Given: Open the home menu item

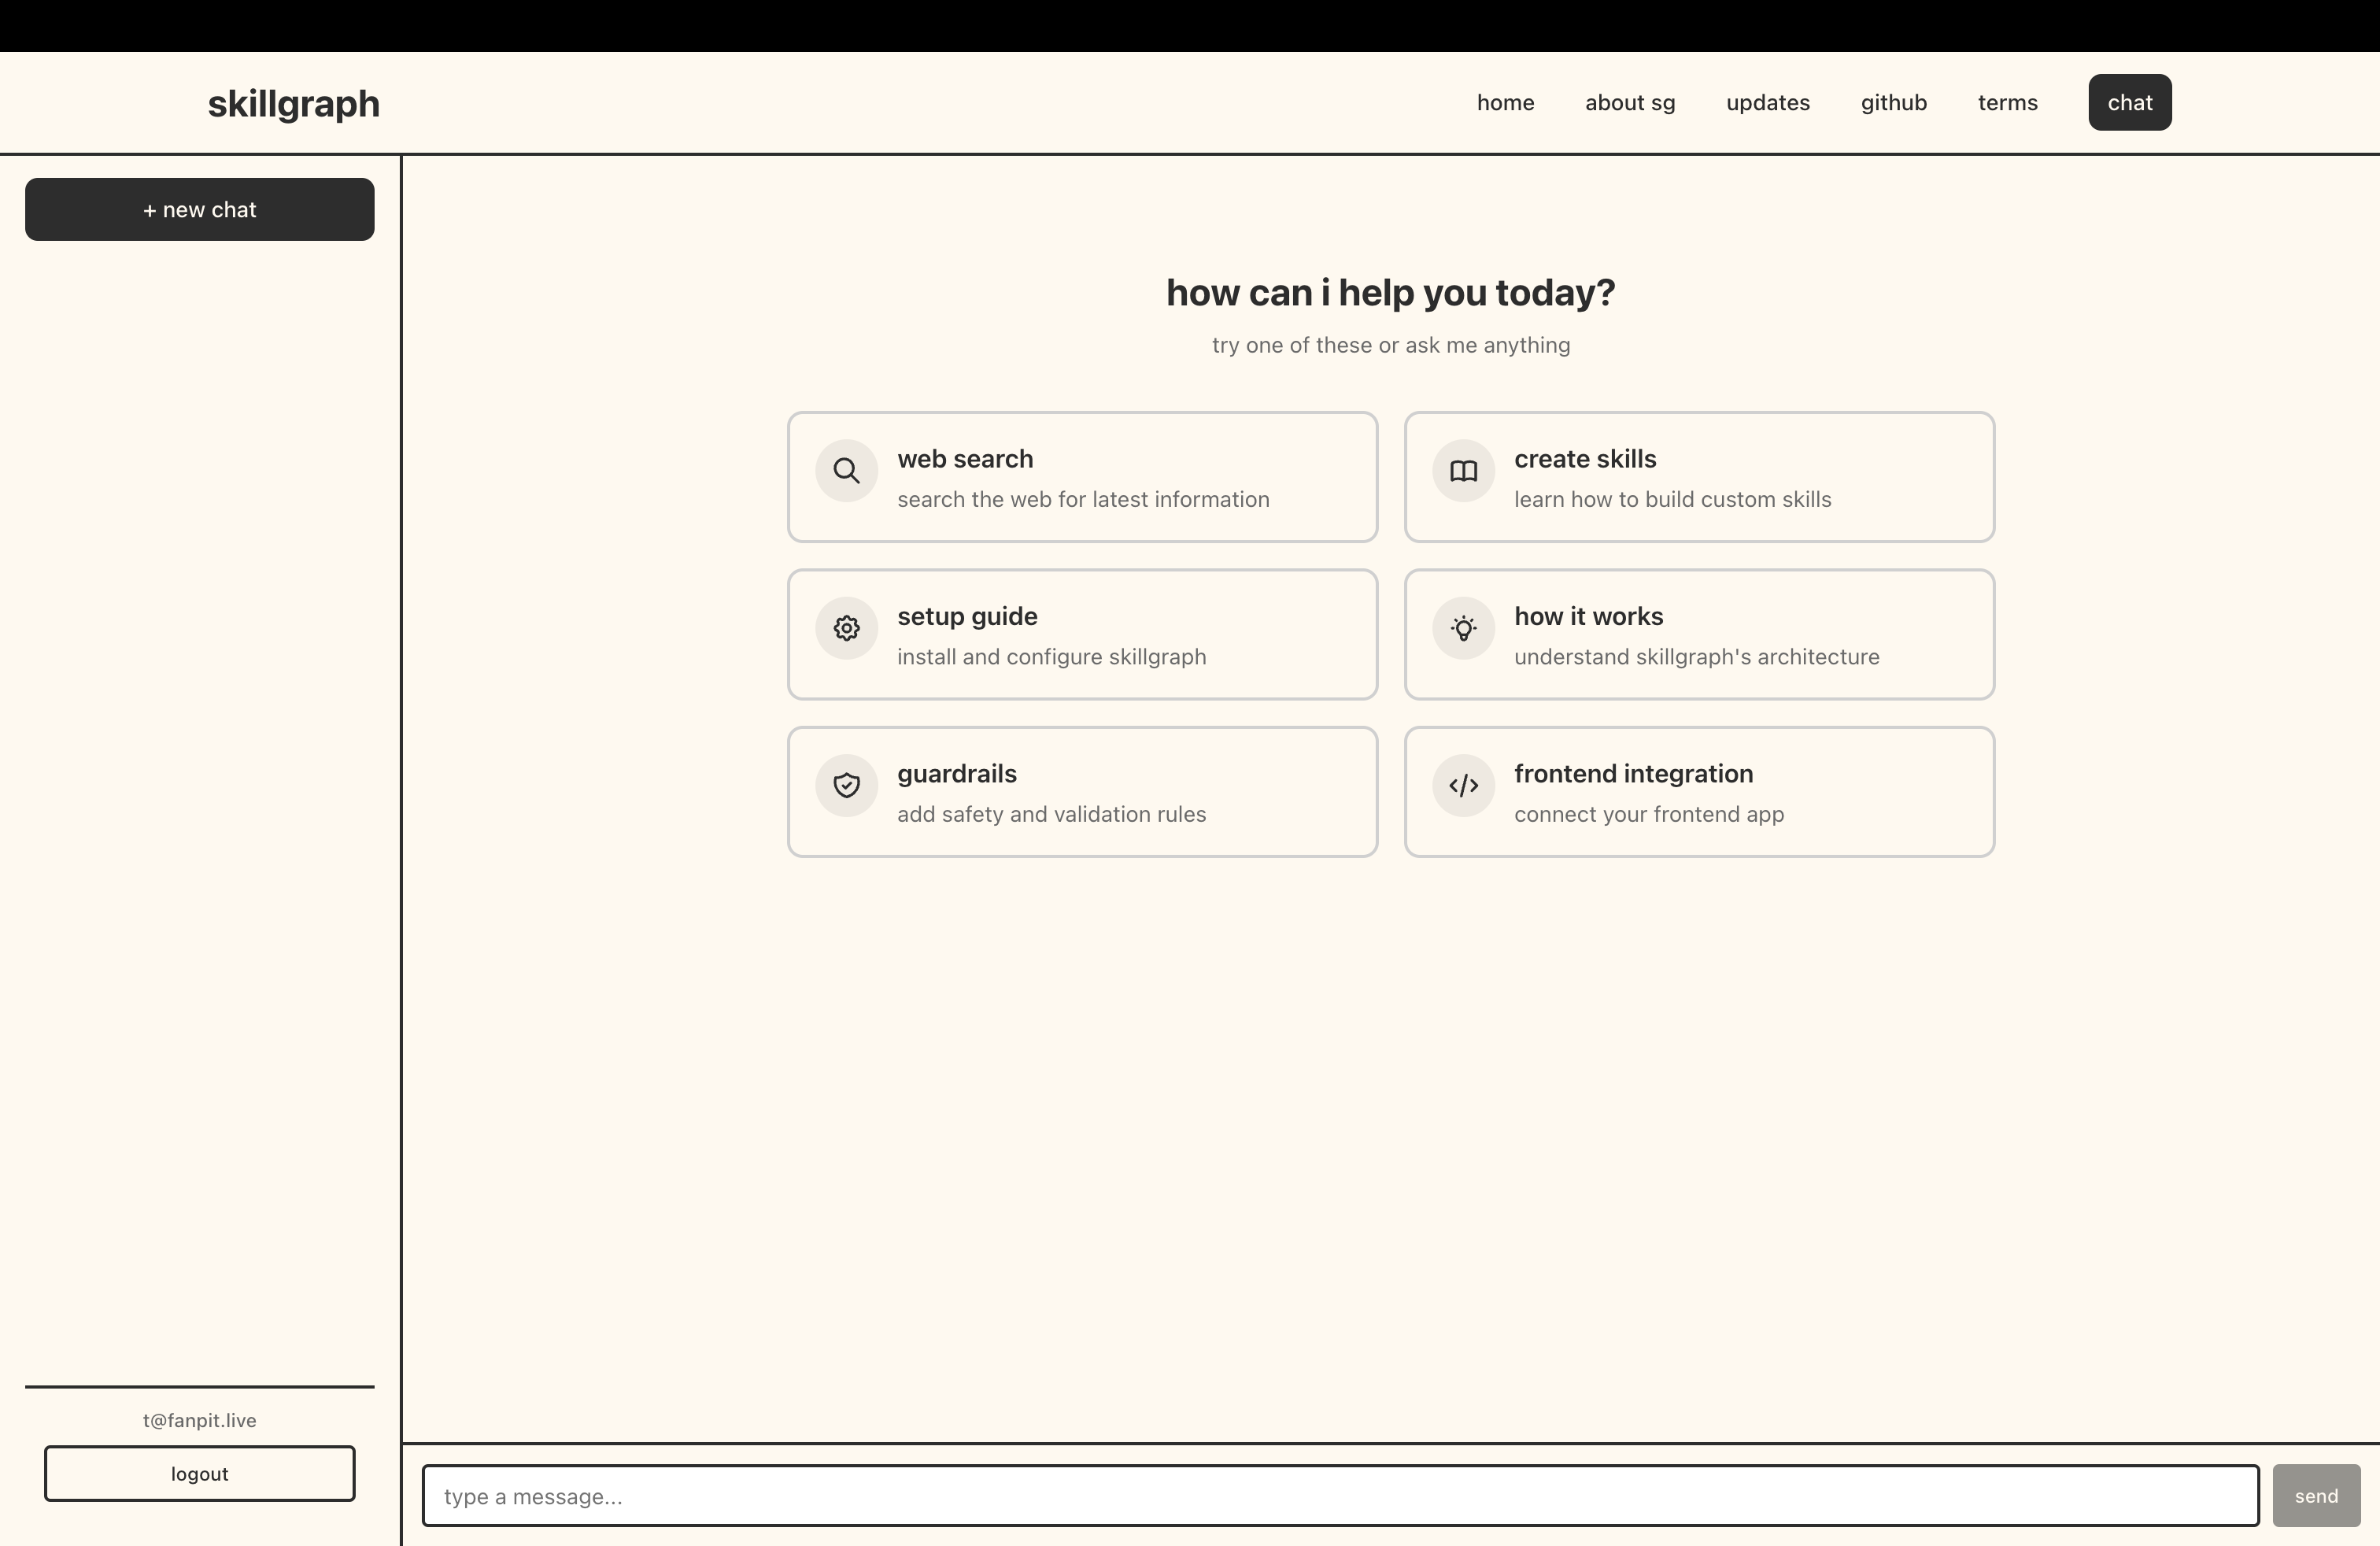Looking at the screenshot, I should 1505,102.
